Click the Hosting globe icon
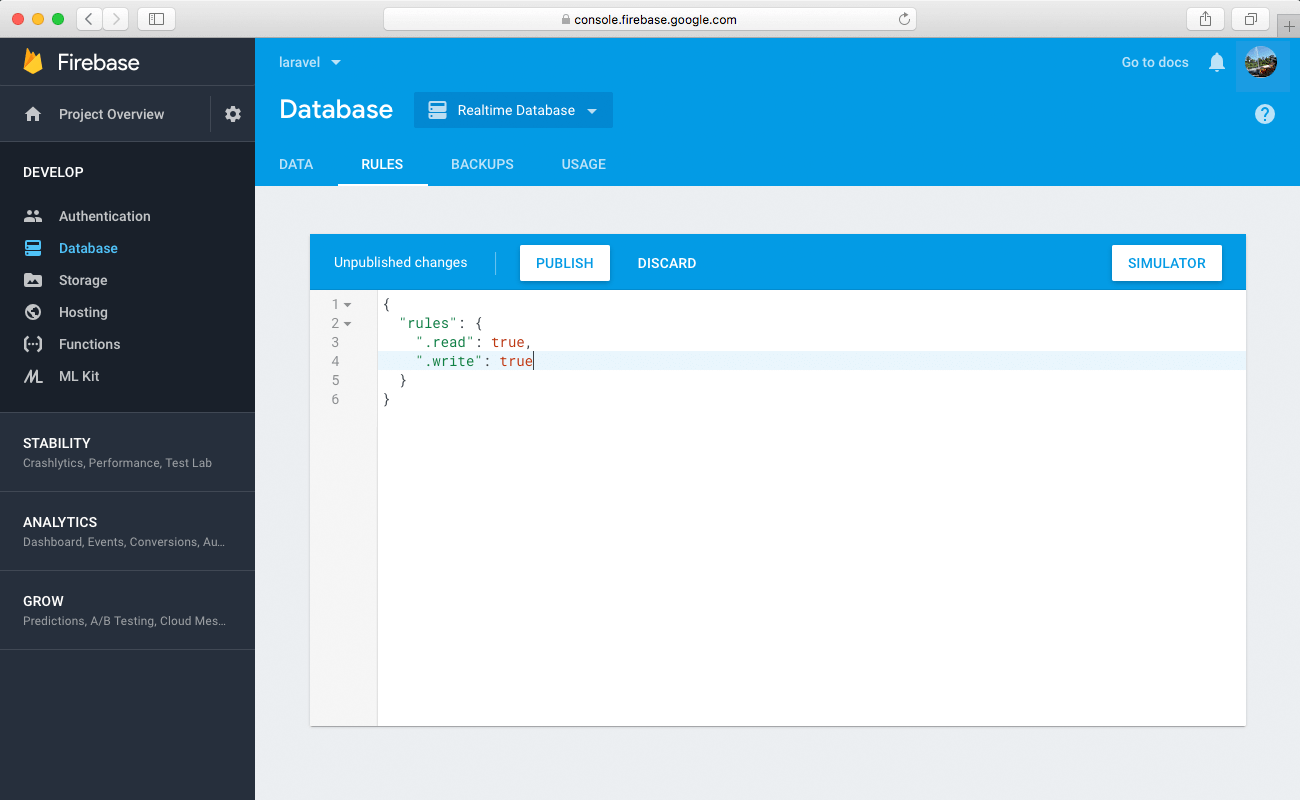The image size is (1300, 800). tap(33, 312)
